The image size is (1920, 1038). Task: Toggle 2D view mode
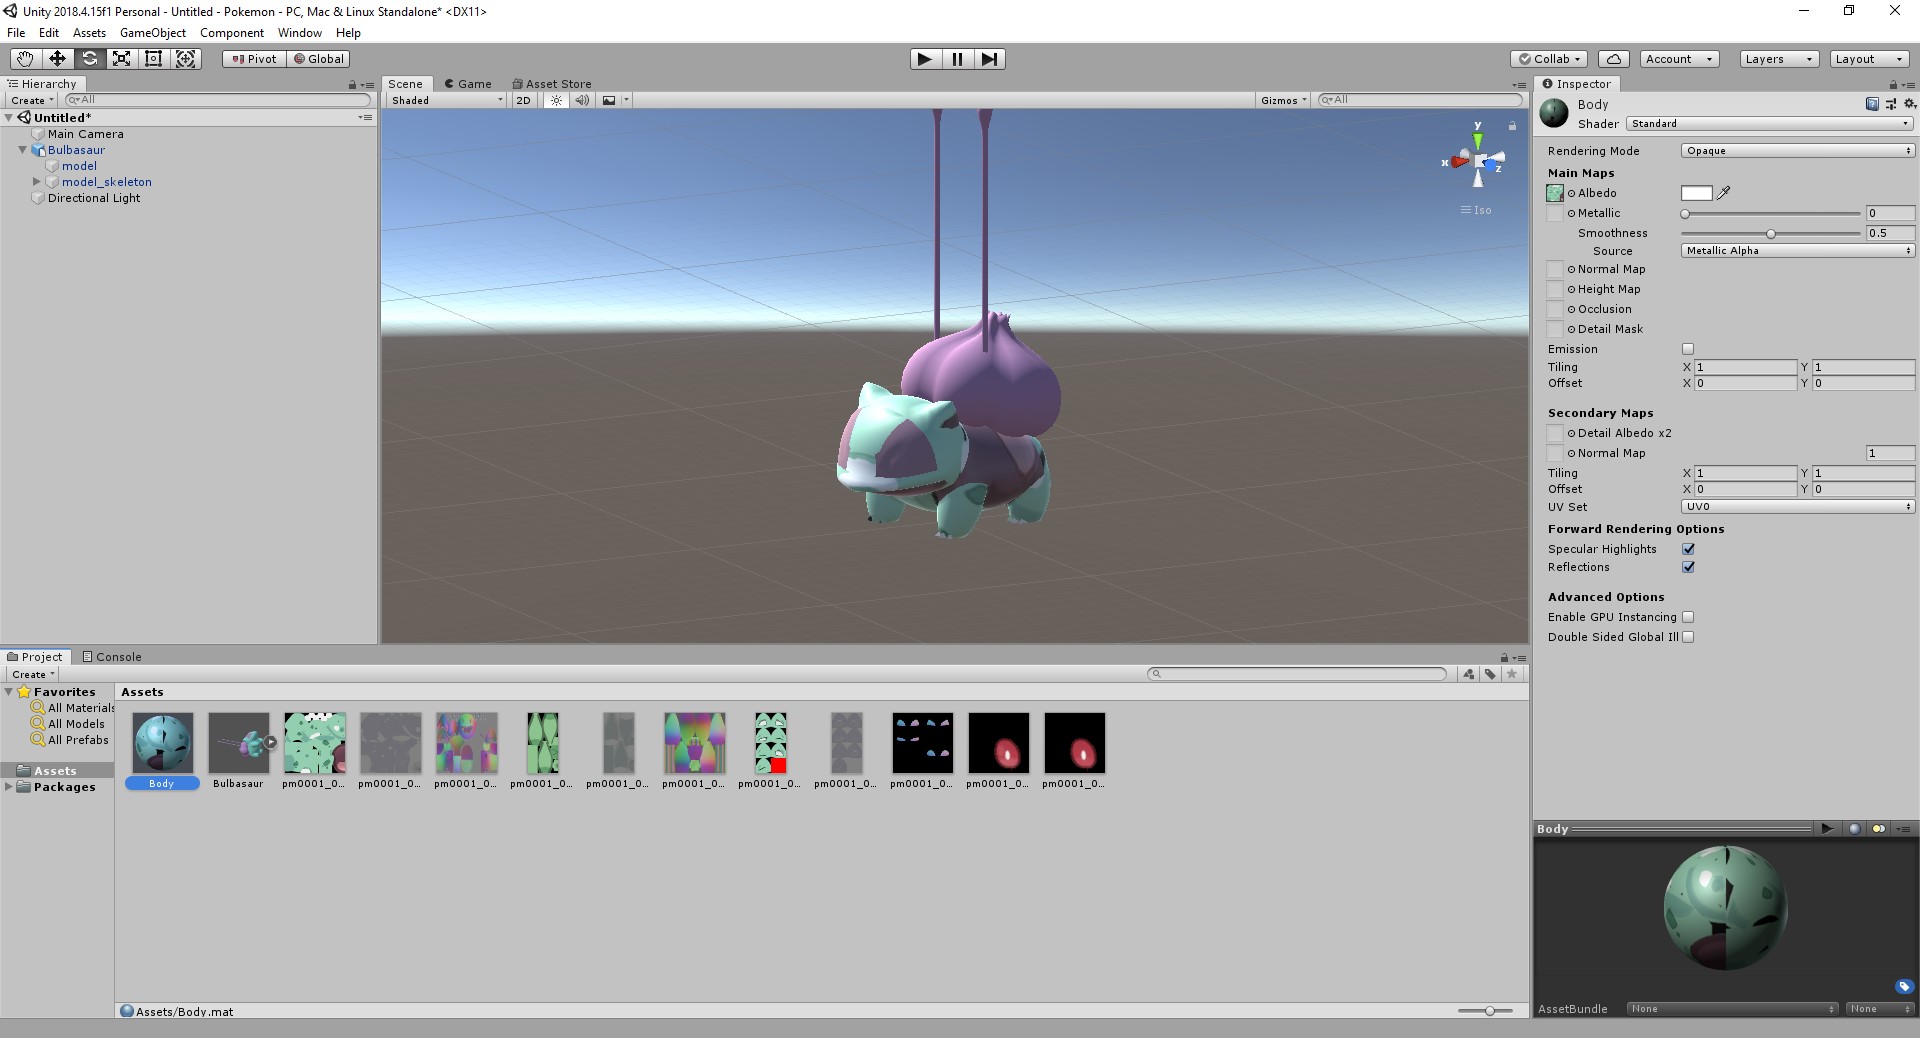click(523, 100)
